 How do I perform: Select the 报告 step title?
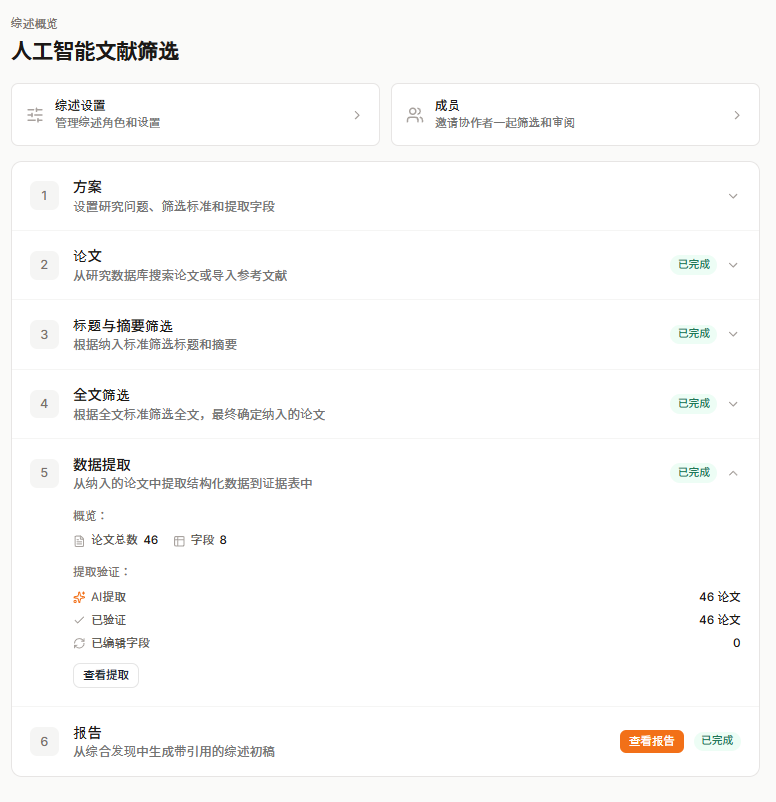click(87, 733)
